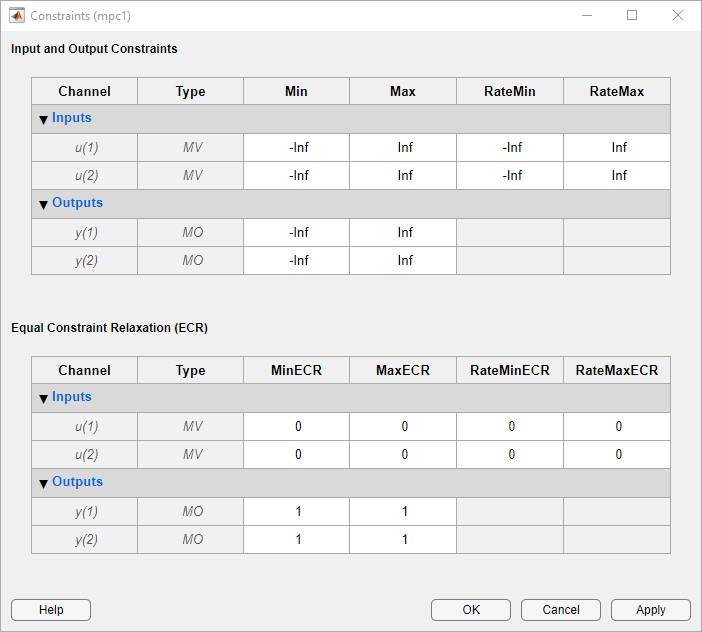Edit the Min value for u(2)

(296, 175)
